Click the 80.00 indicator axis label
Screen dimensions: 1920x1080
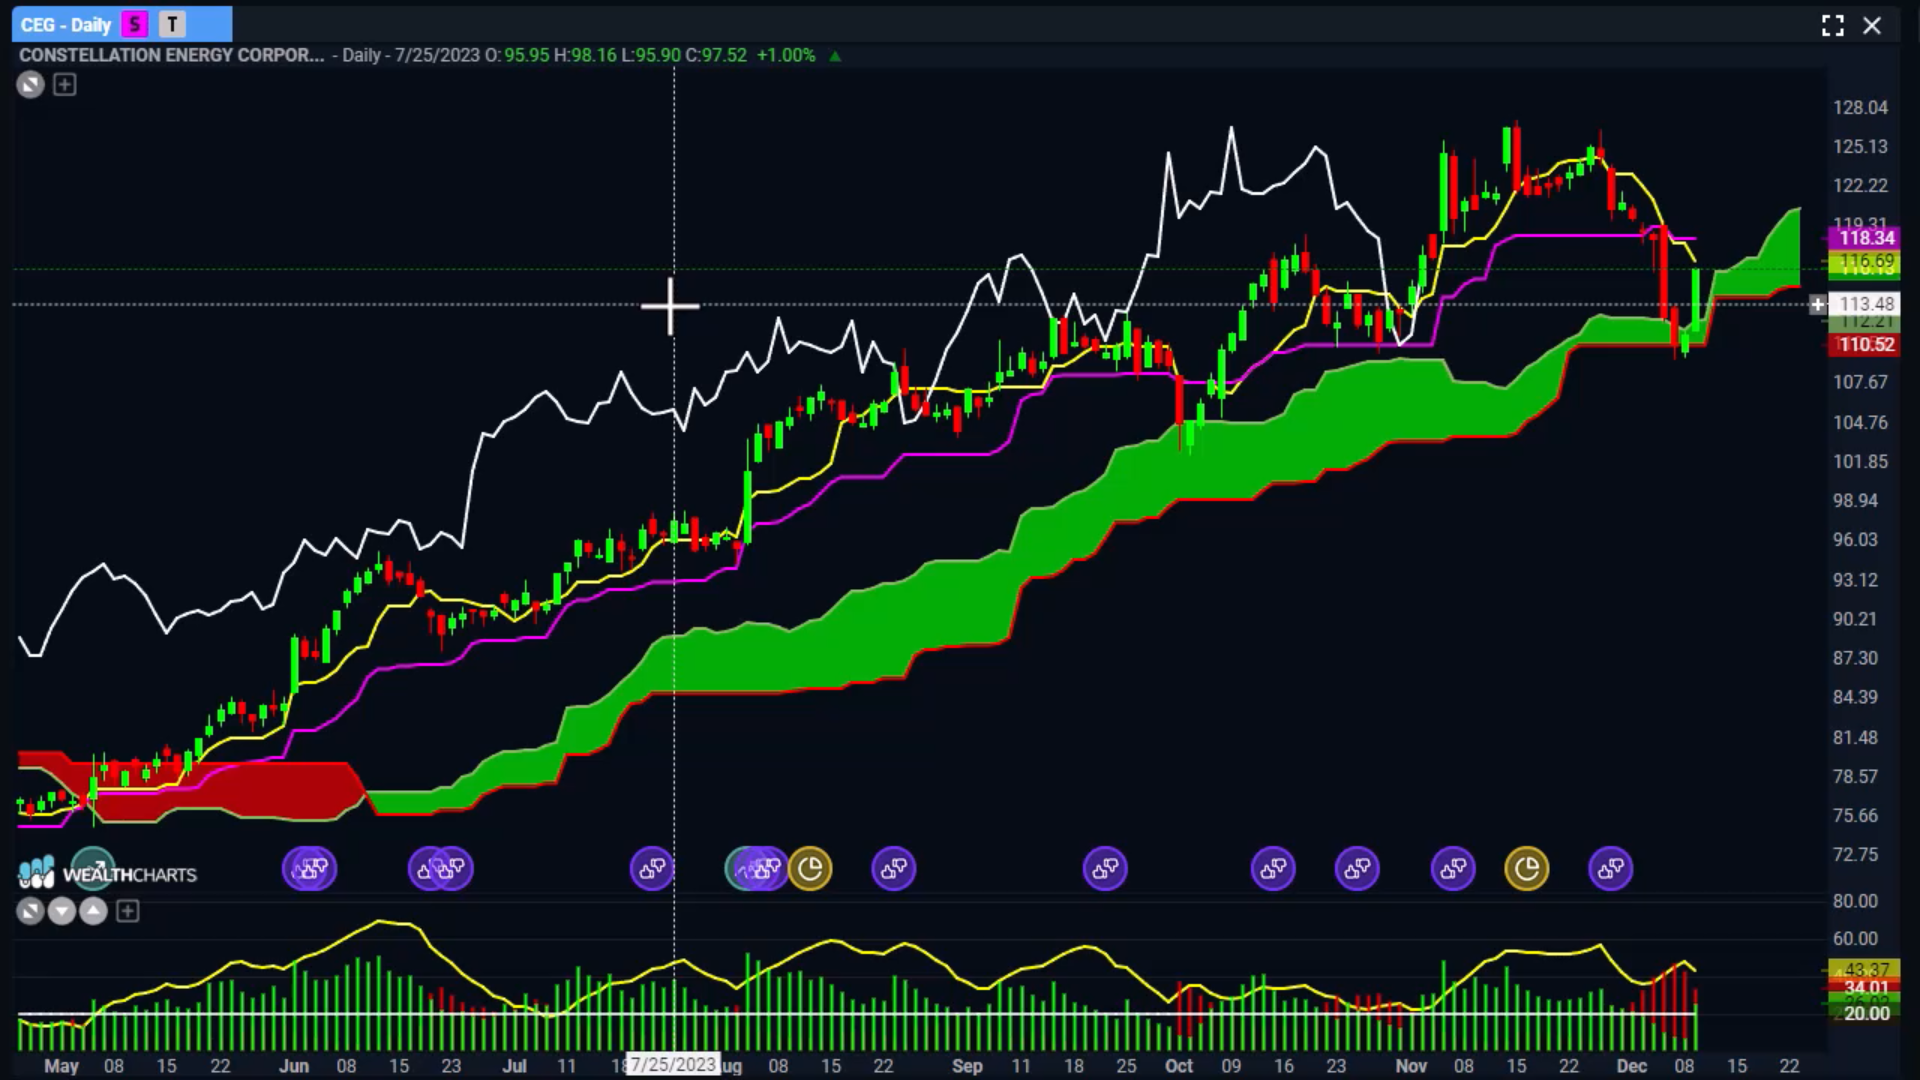[1855, 900]
